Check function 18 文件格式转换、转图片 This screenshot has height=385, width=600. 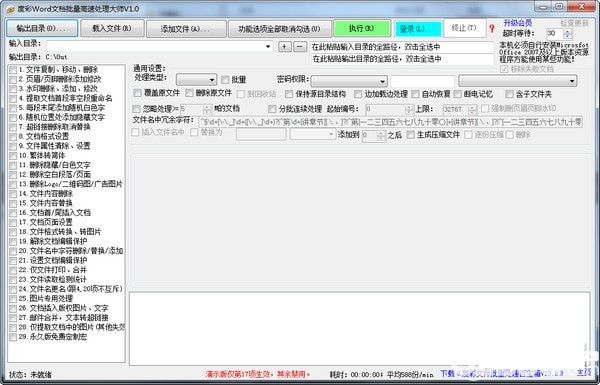(x=13, y=232)
